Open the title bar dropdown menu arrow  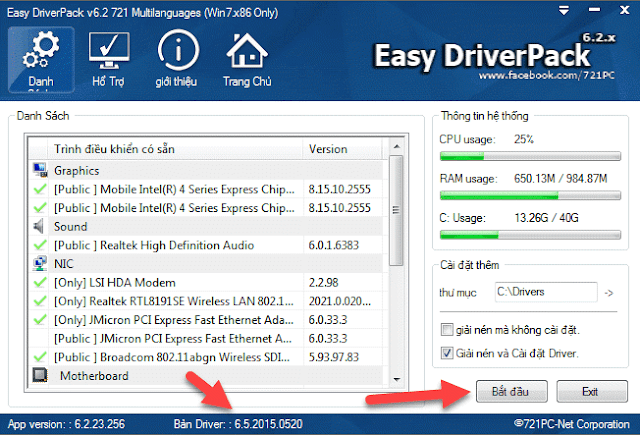564,11
